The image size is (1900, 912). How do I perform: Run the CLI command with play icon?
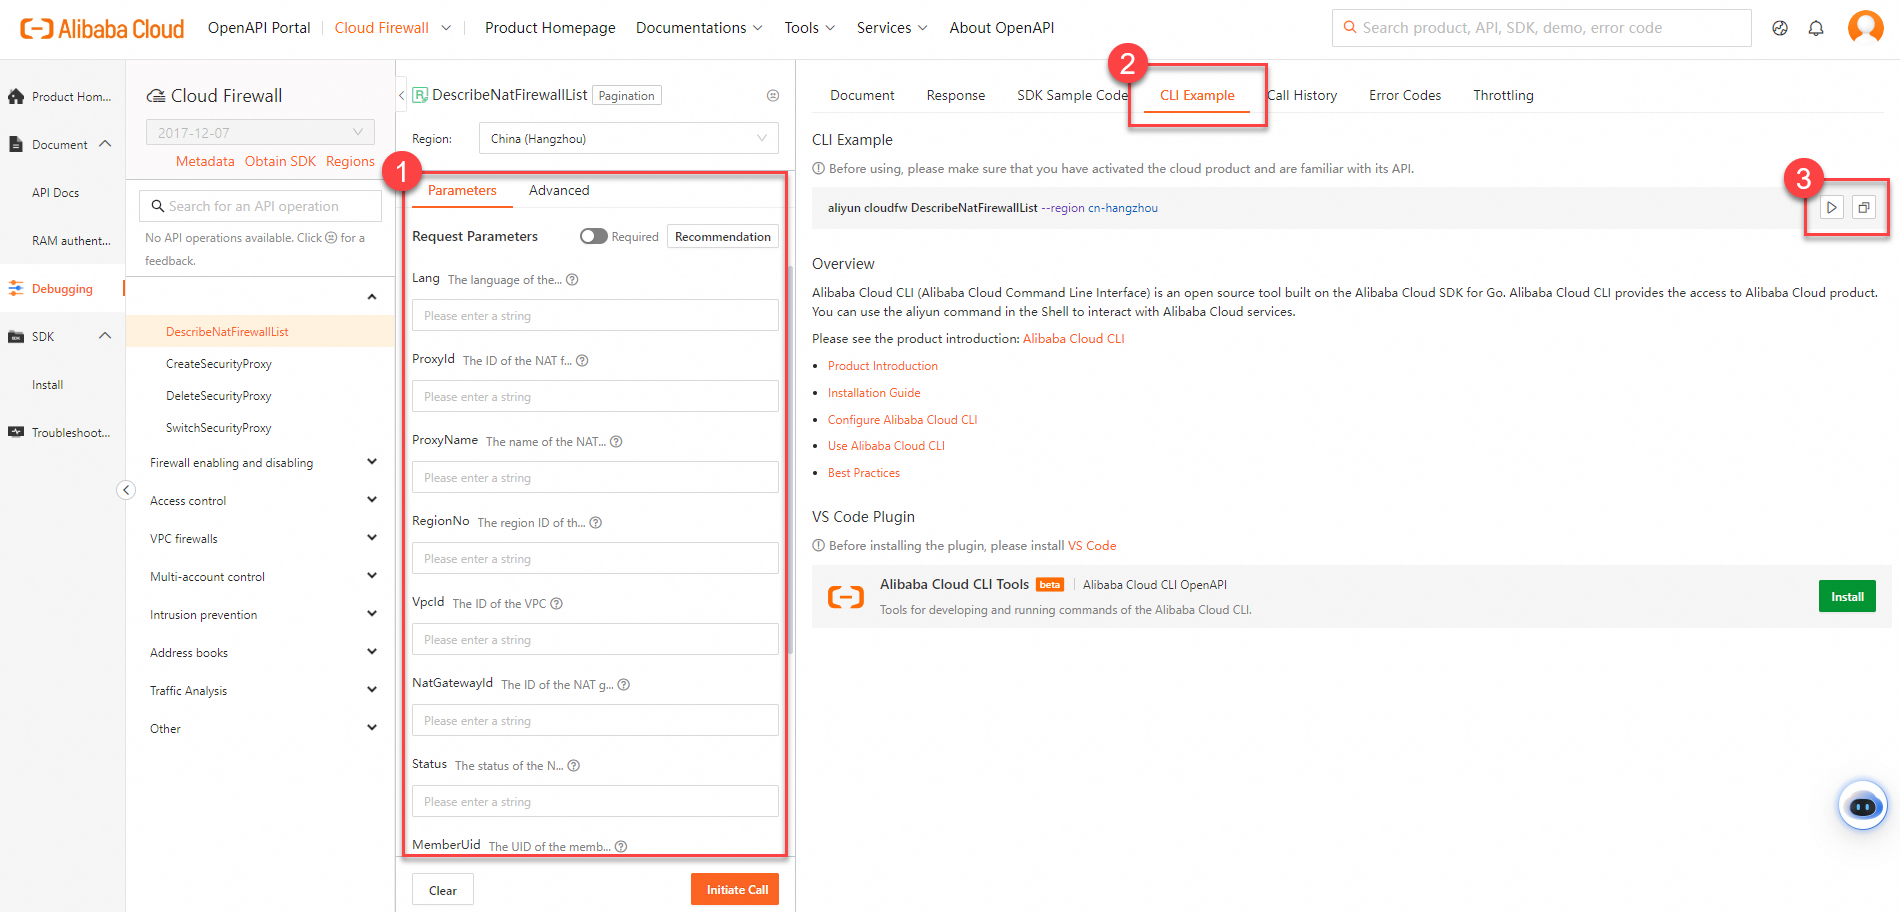tap(1832, 208)
